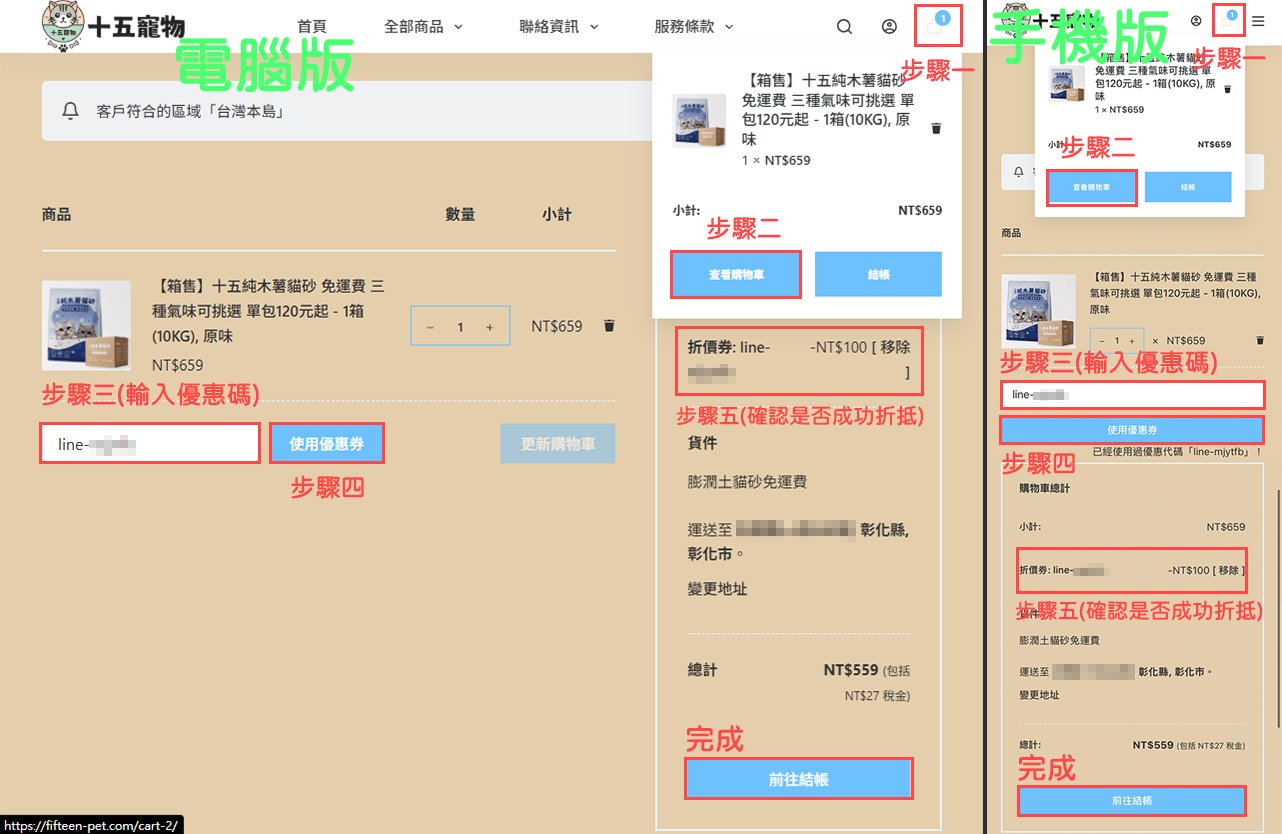The image size is (1282, 834).
Task: Remove coupon via mobile 移除 link
Action: [1228, 570]
